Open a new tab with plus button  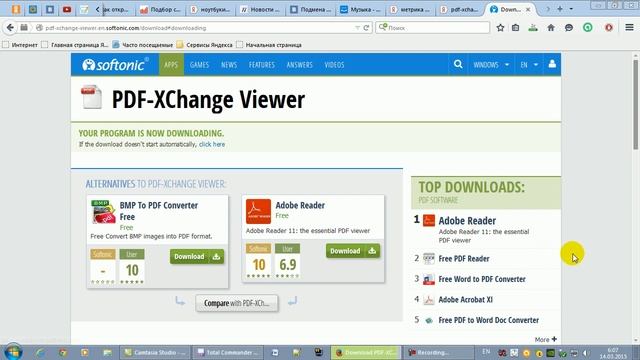[560, 9]
